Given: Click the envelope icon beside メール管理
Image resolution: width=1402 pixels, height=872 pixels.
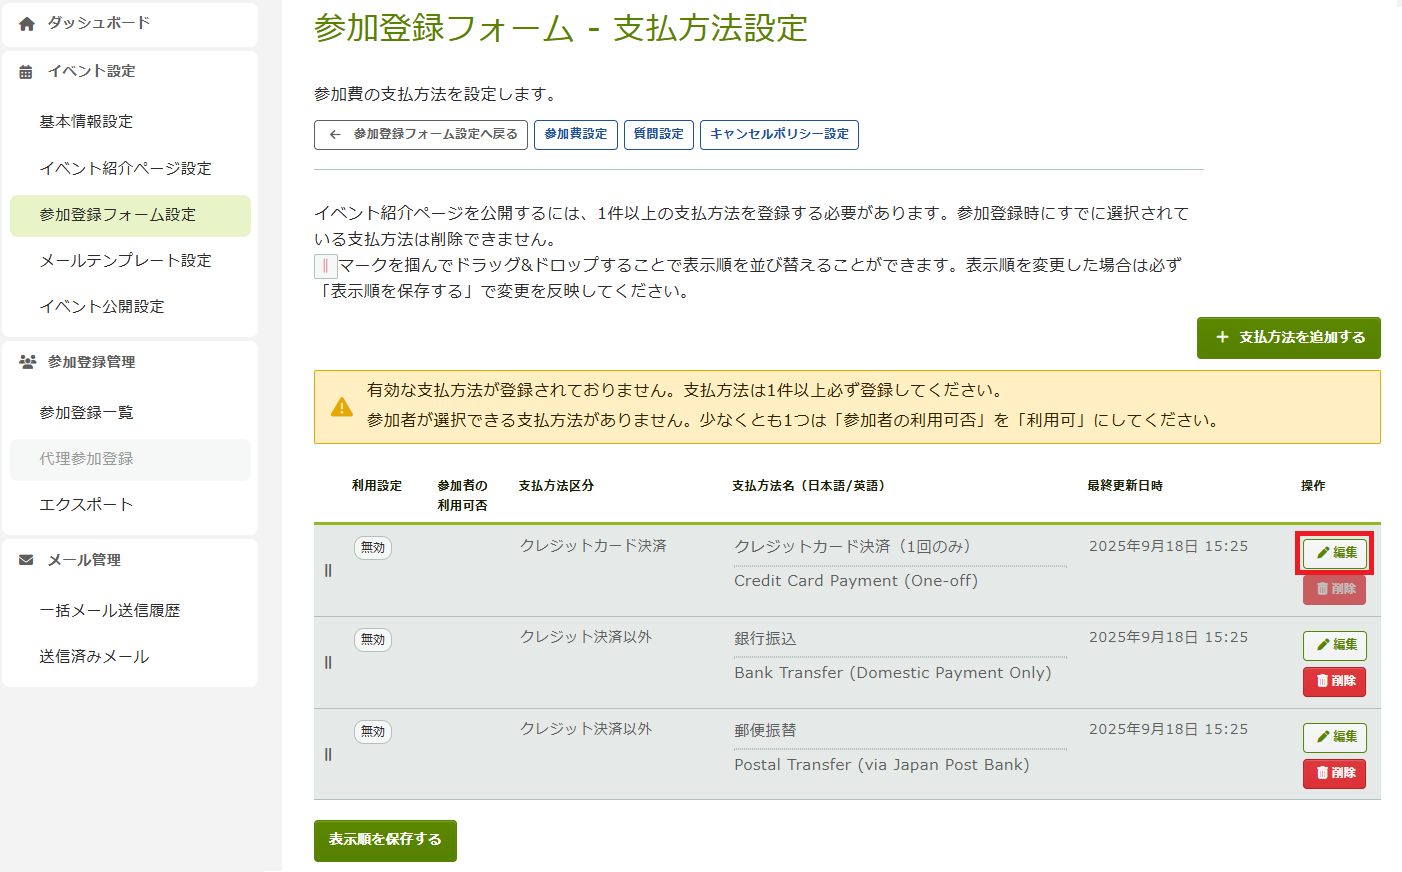Looking at the screenshot, I should pyautogui.click(x=26, y=560).
